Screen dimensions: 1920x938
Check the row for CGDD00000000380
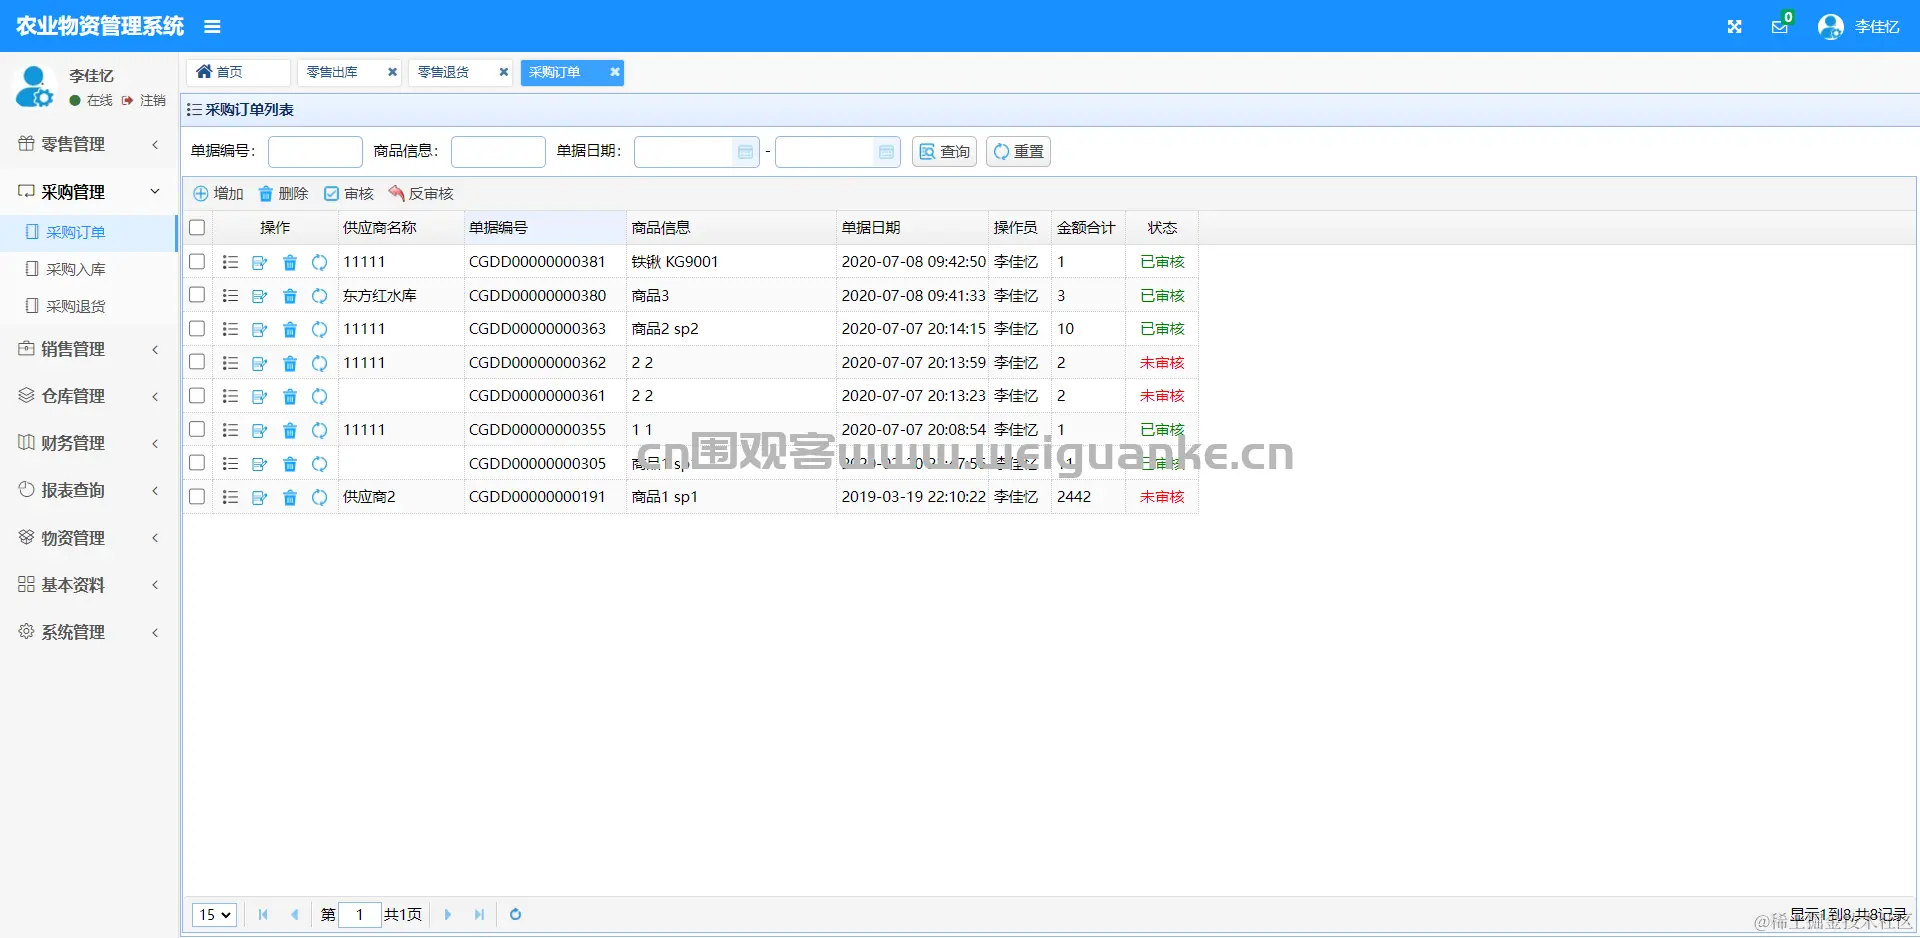click(x=197, y=295)
